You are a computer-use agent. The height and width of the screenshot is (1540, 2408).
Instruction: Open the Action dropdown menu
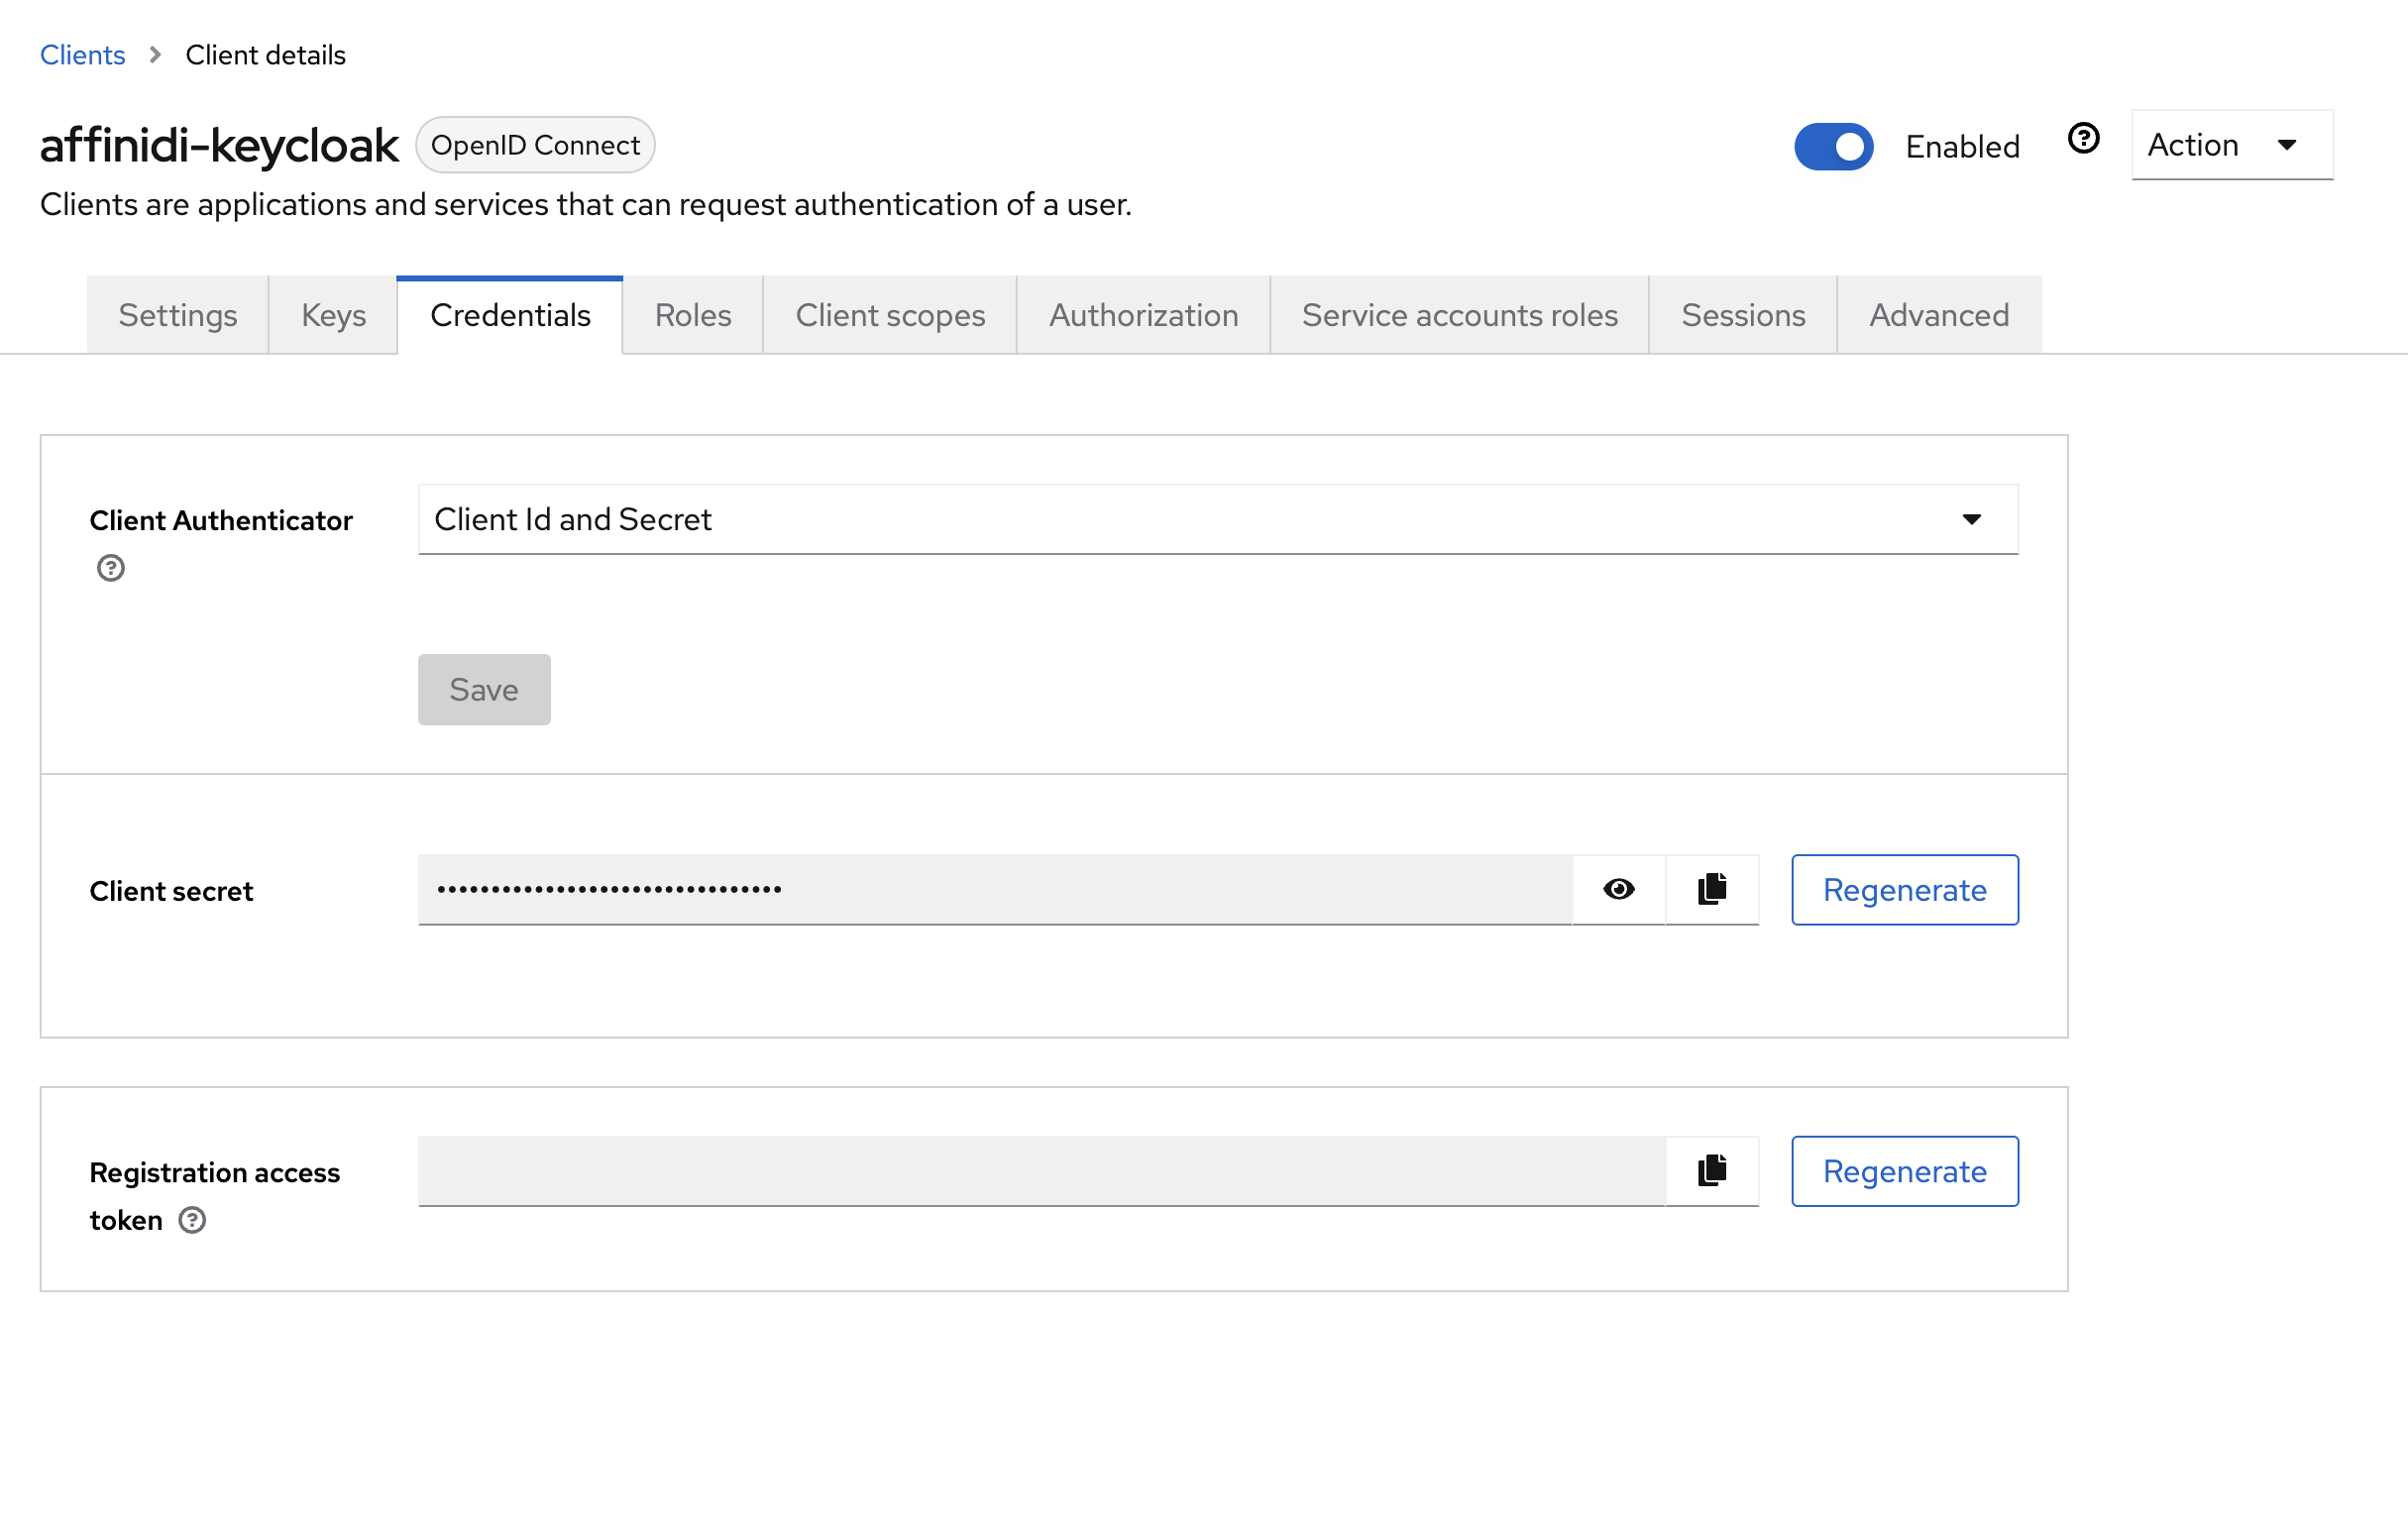click(2232, 145)
